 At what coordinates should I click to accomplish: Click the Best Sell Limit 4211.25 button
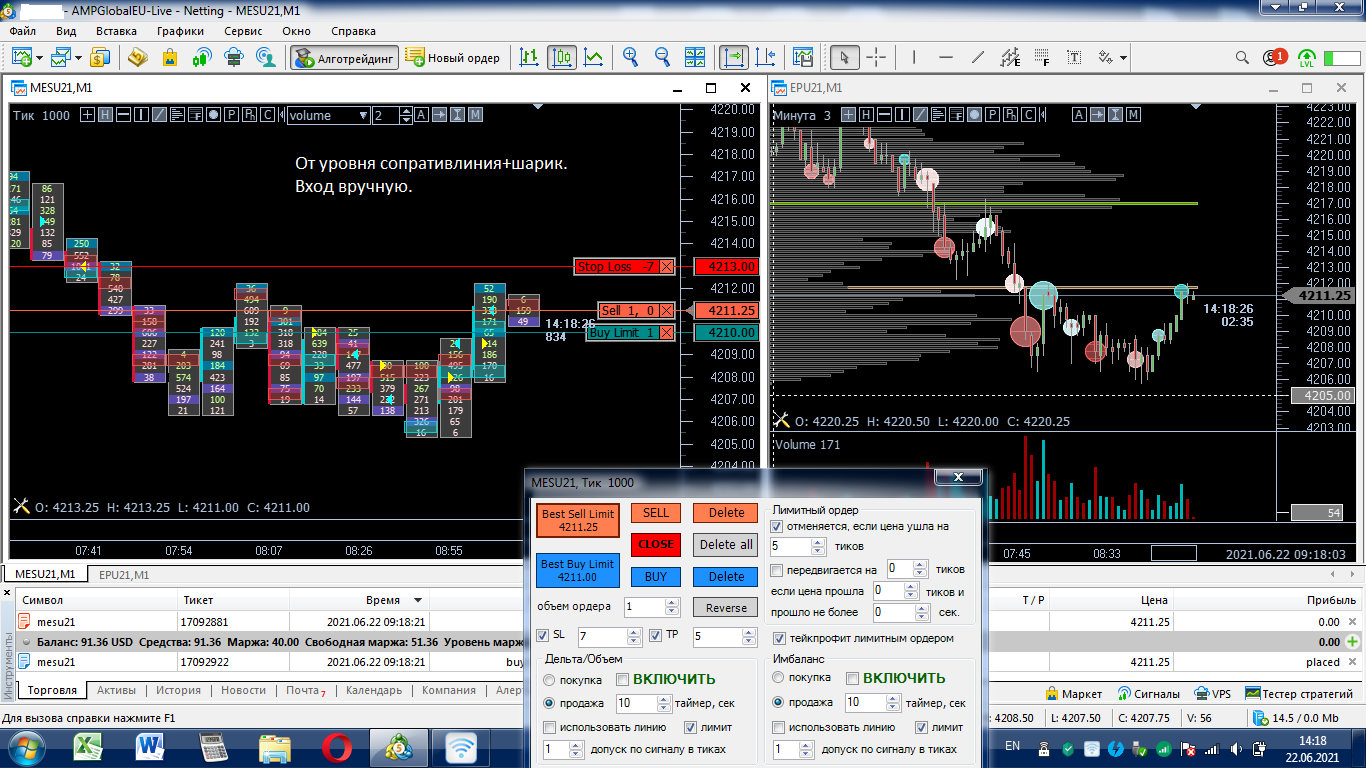click(x=578, y=520)
